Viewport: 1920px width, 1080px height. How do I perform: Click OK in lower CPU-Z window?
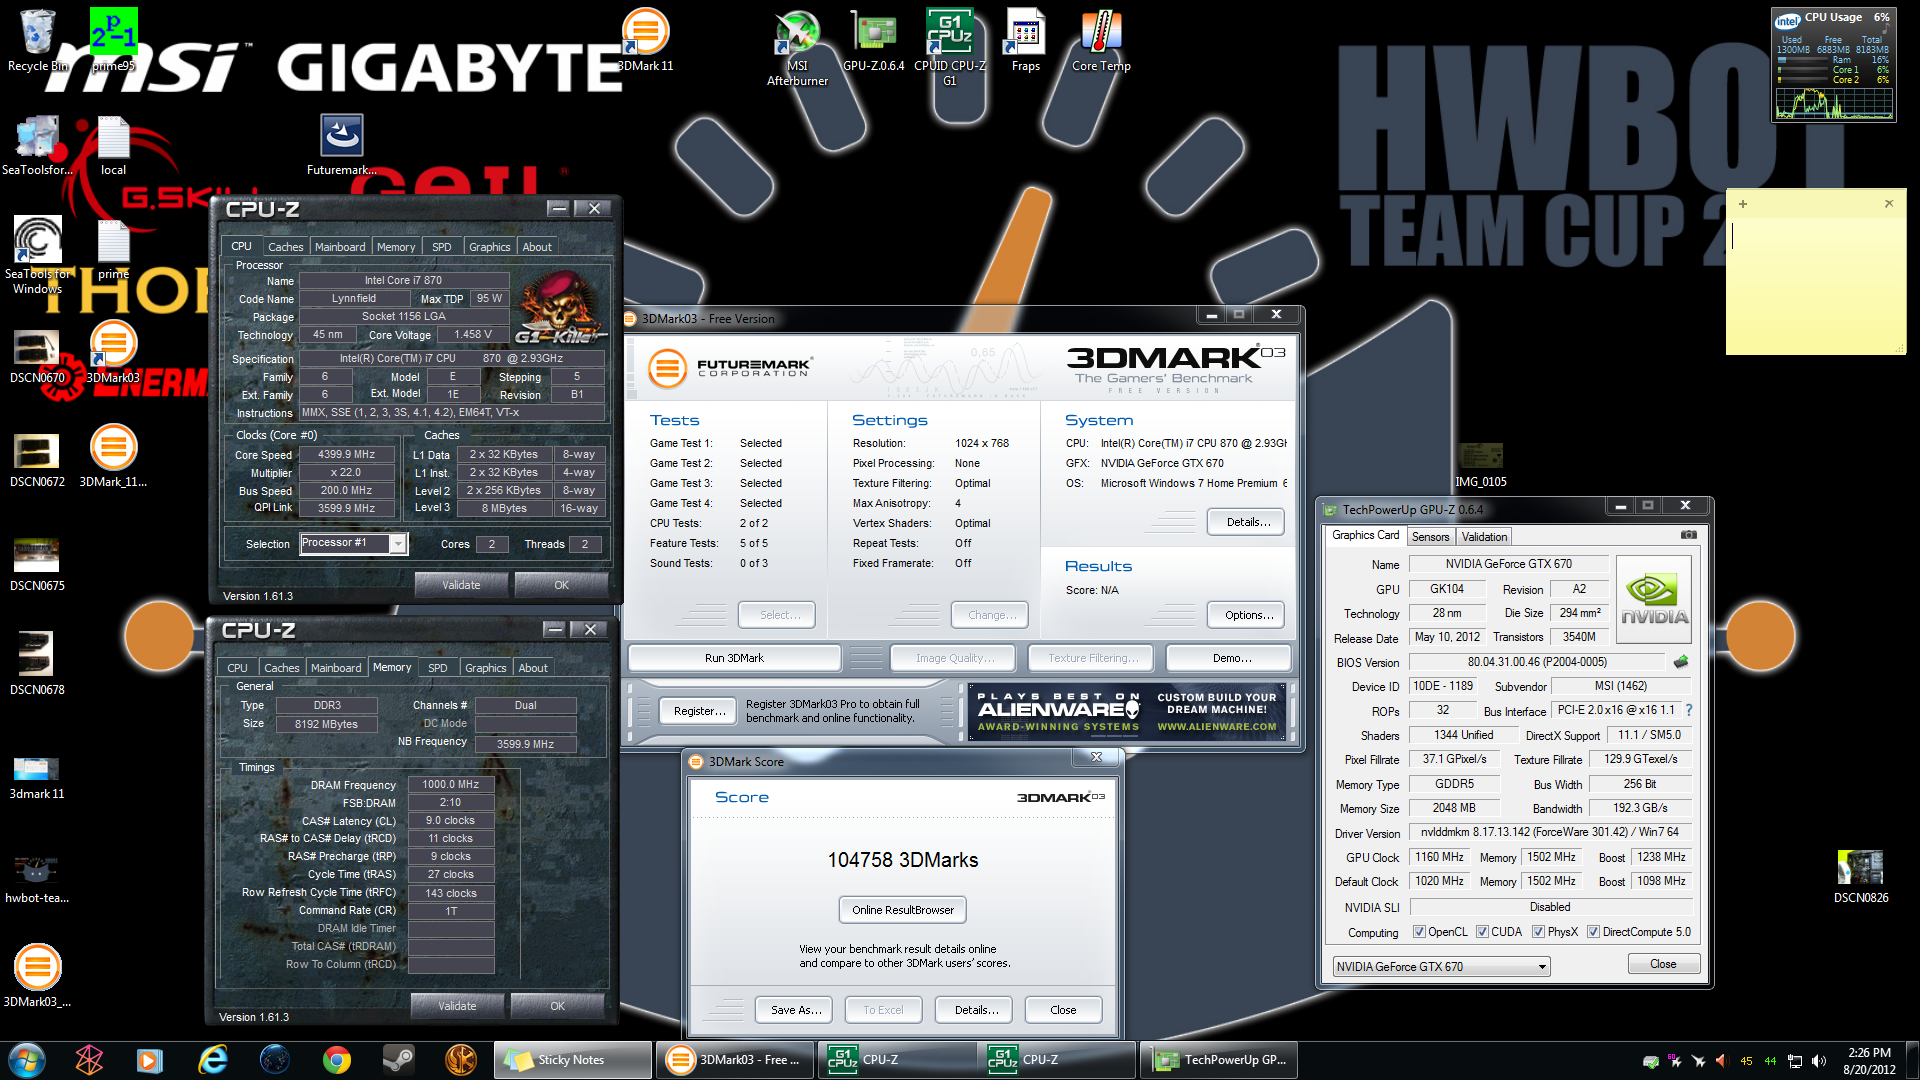pyautogui.click(x=557, y=1006)
